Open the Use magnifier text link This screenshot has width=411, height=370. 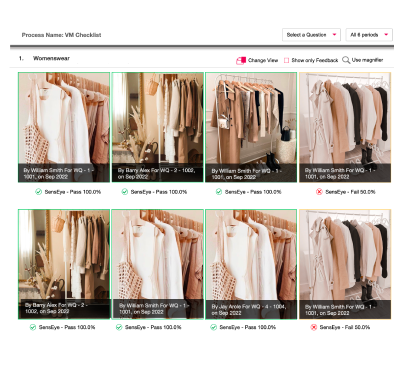pos(367,60)
